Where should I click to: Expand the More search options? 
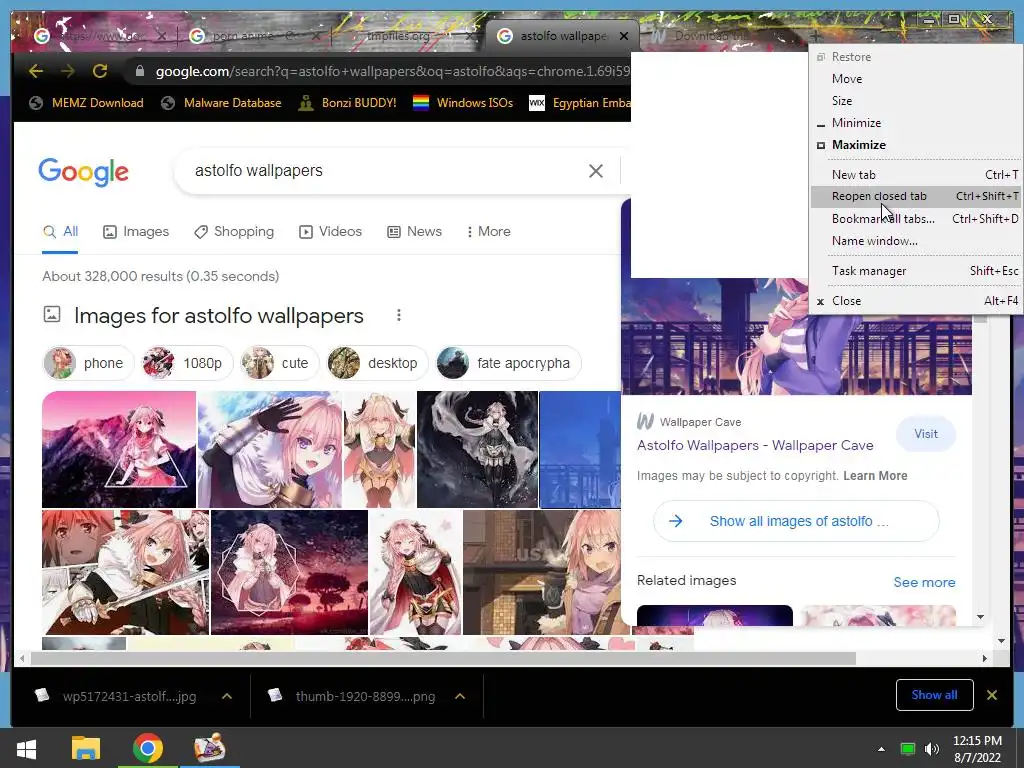coord(488,232)
